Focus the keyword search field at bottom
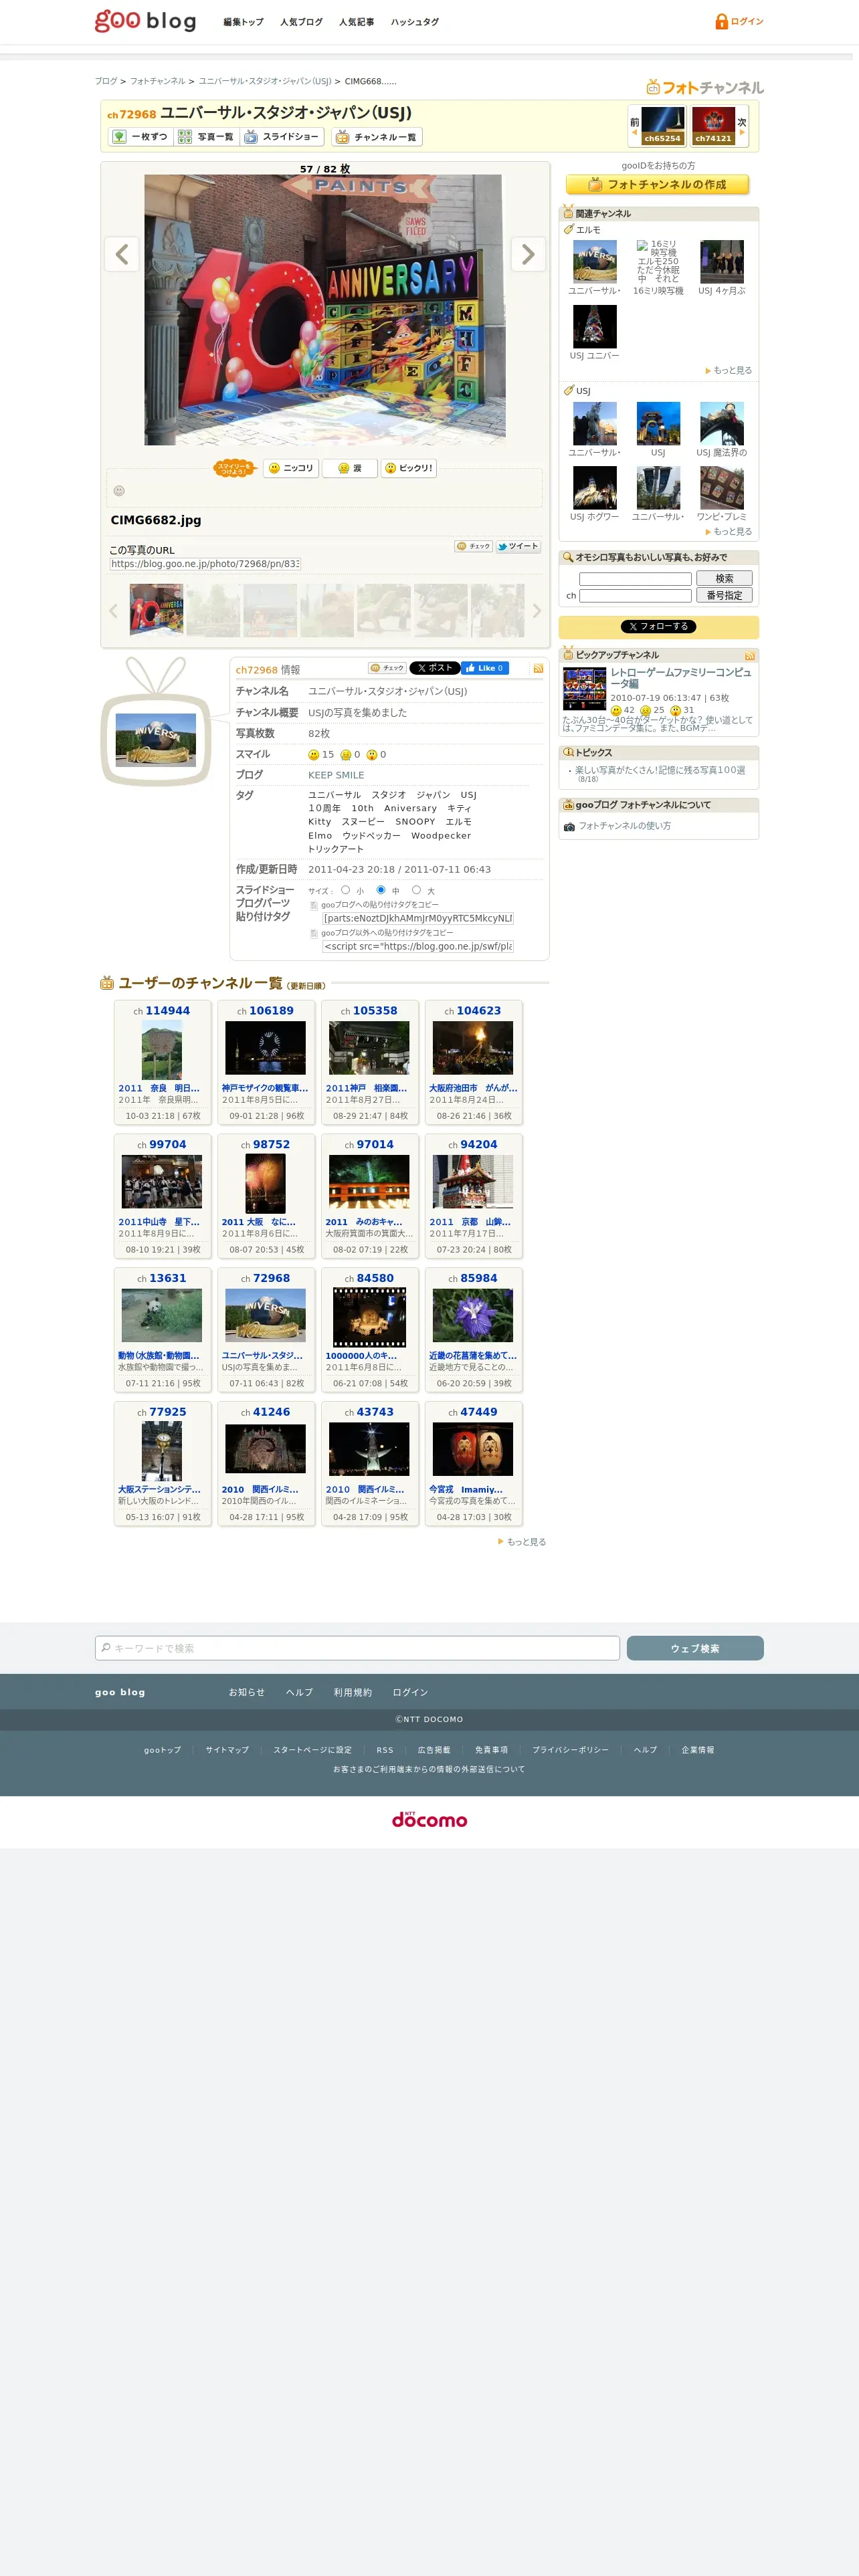This screenshot has width=859, height=2576. click(x=357, y=1648)
